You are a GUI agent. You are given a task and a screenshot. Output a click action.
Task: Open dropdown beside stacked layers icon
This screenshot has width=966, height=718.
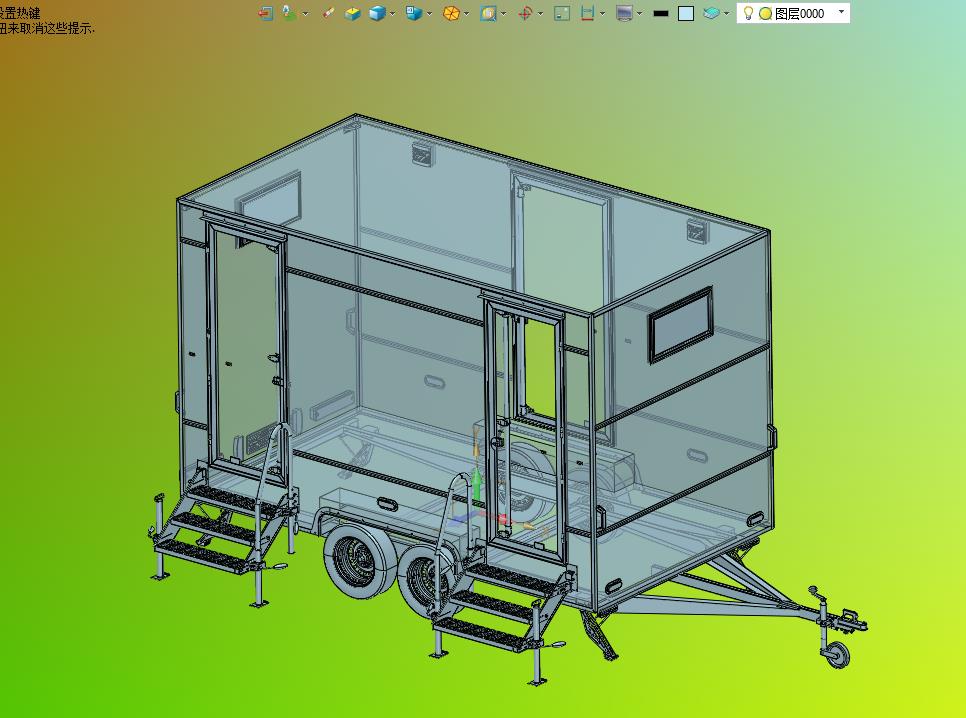[726, 14]
